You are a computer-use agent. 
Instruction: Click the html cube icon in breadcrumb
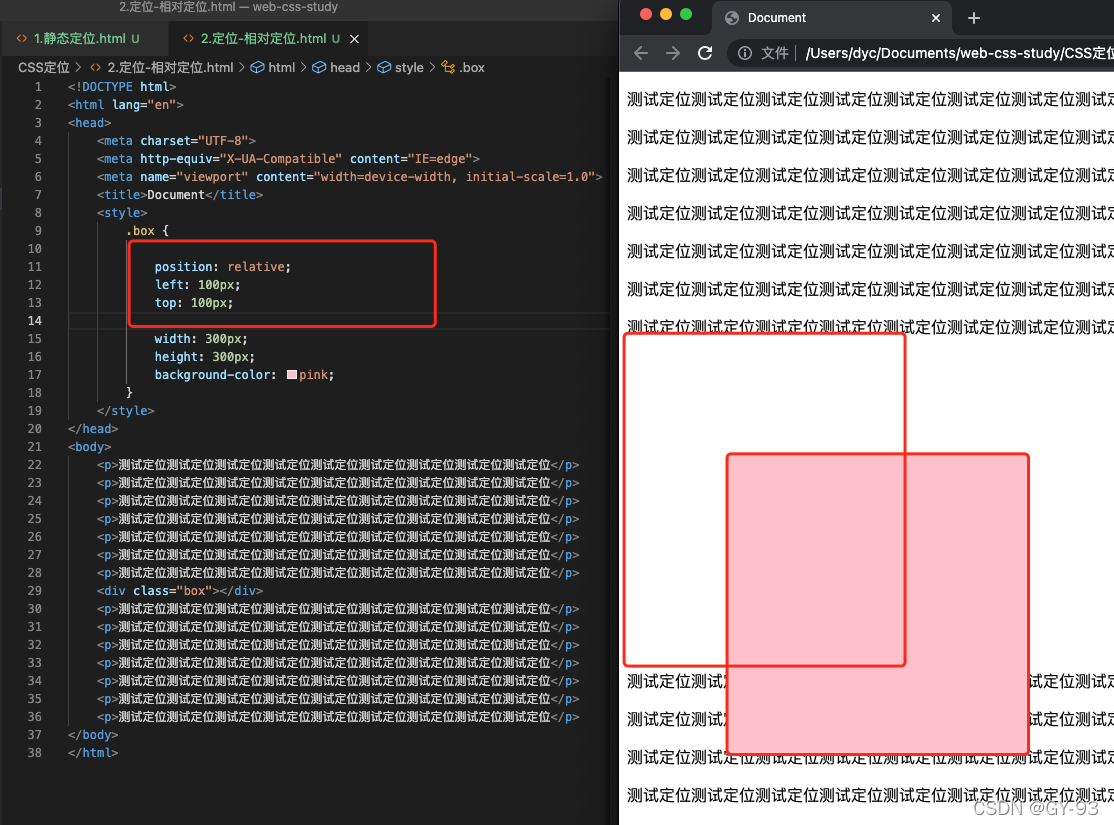[x=257, y=68]
